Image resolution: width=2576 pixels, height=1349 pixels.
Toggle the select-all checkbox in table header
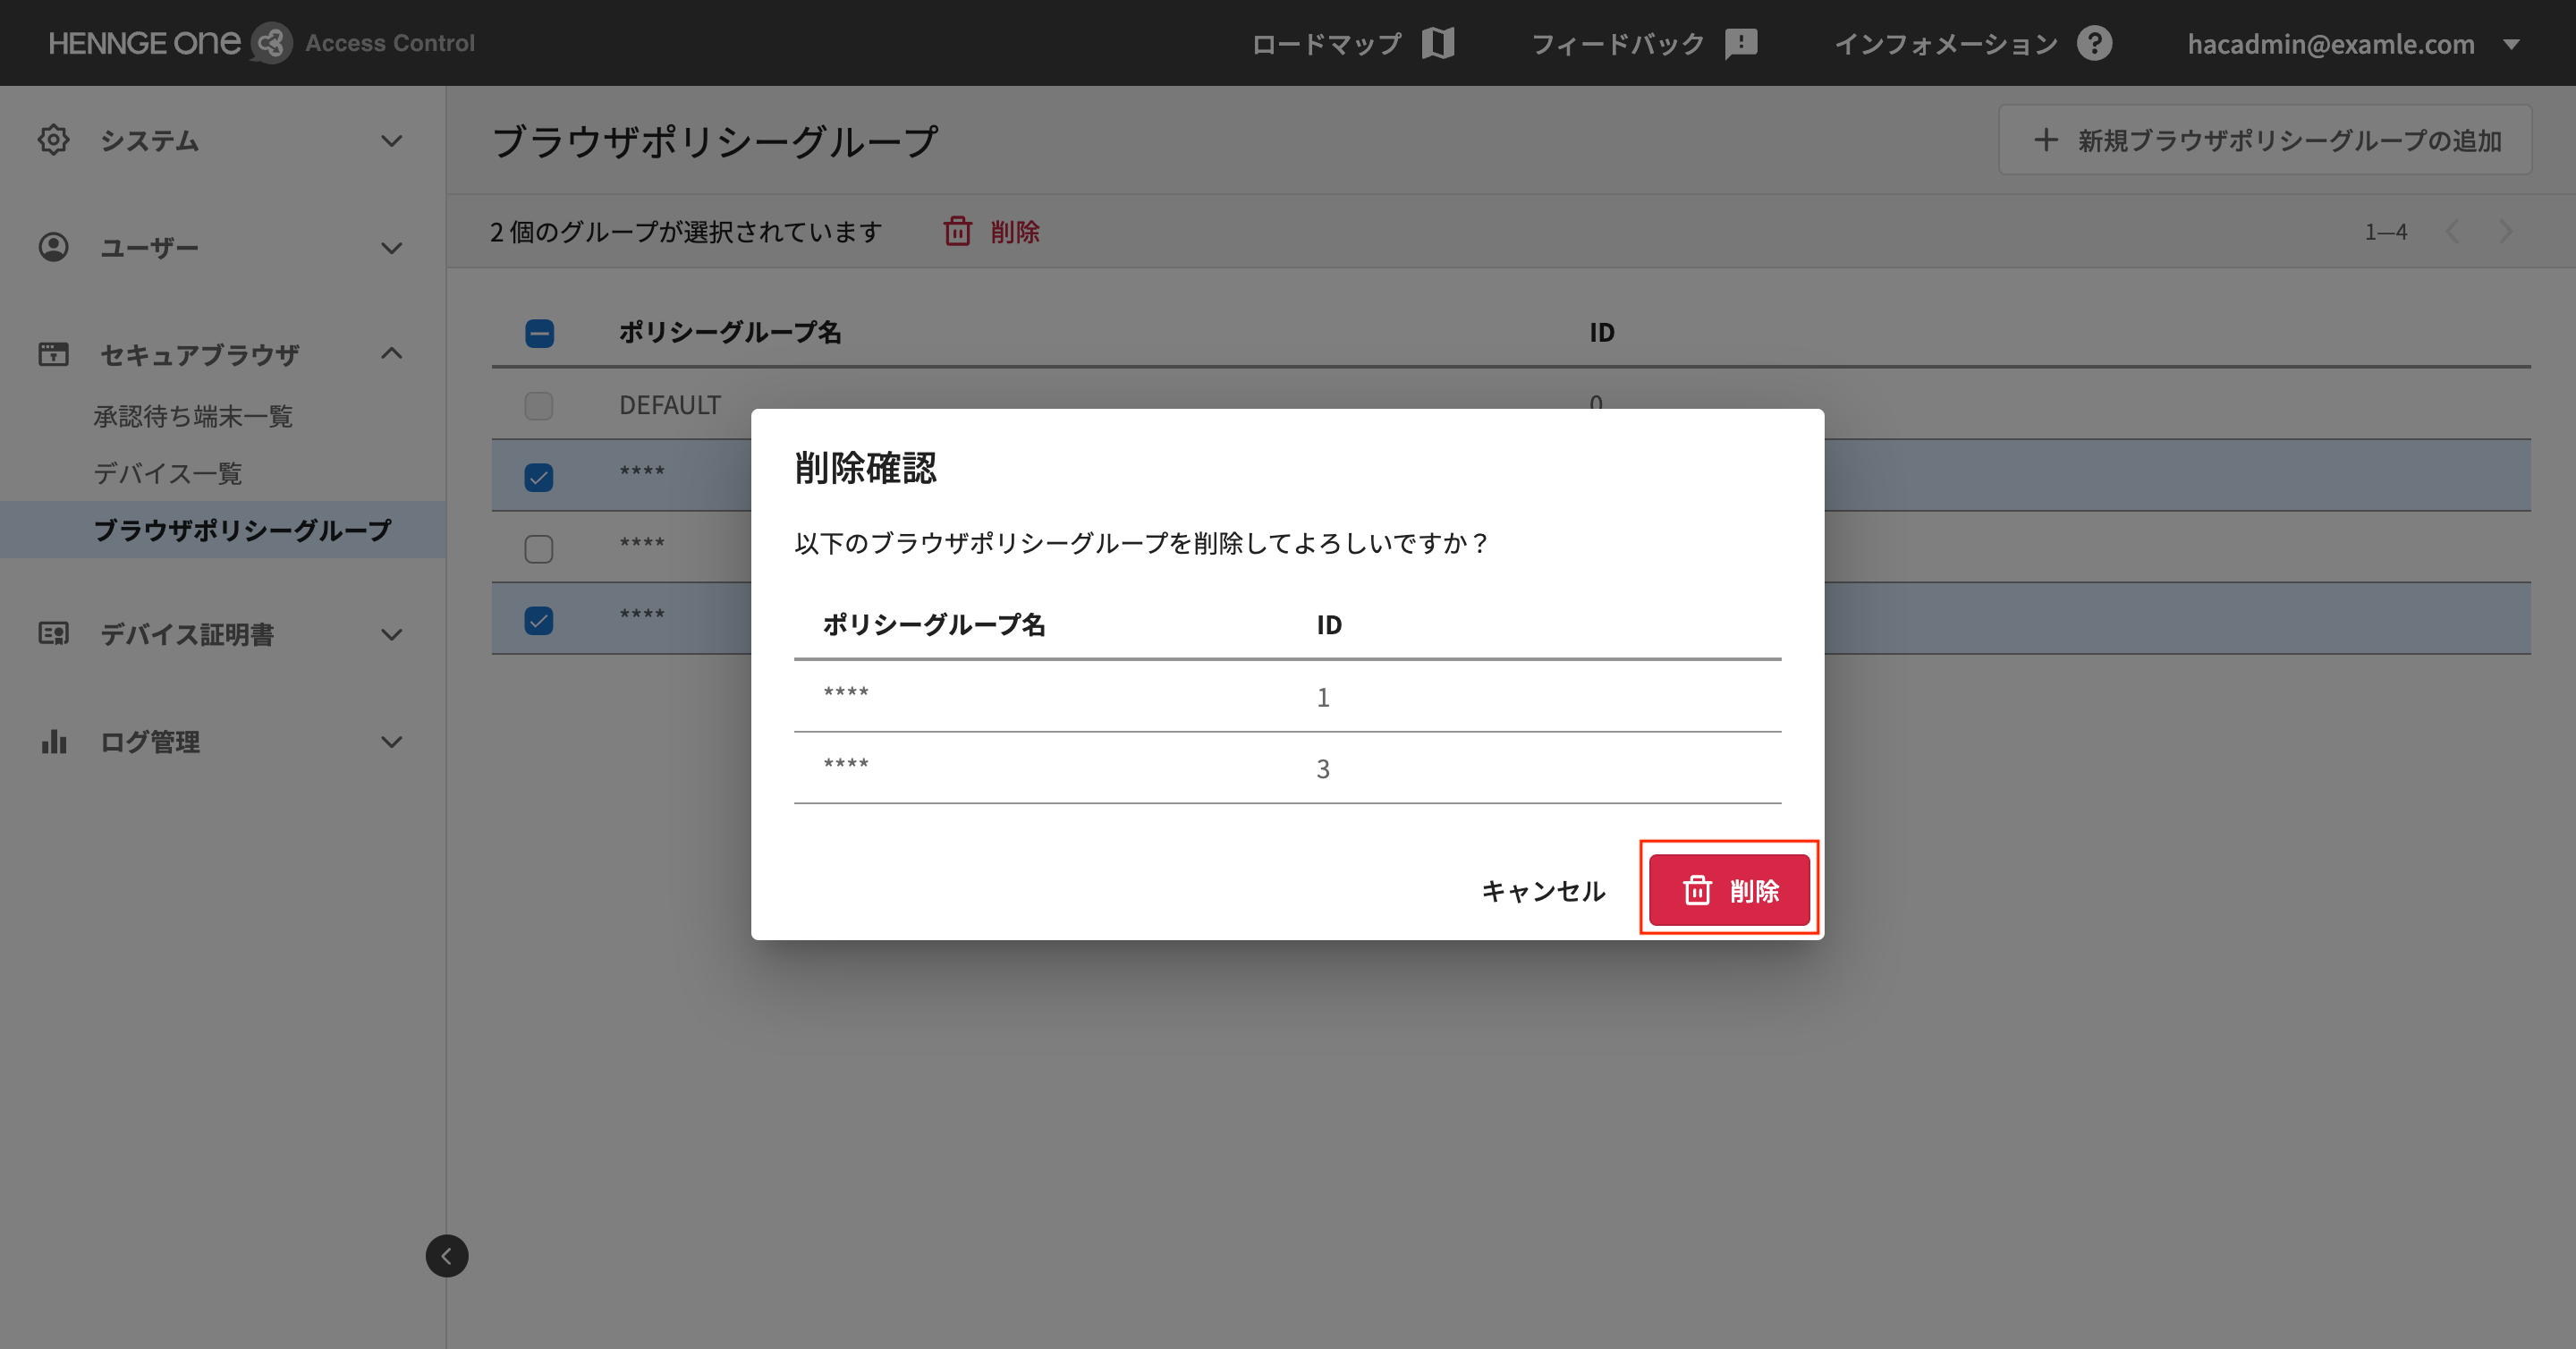pos(539,333)
